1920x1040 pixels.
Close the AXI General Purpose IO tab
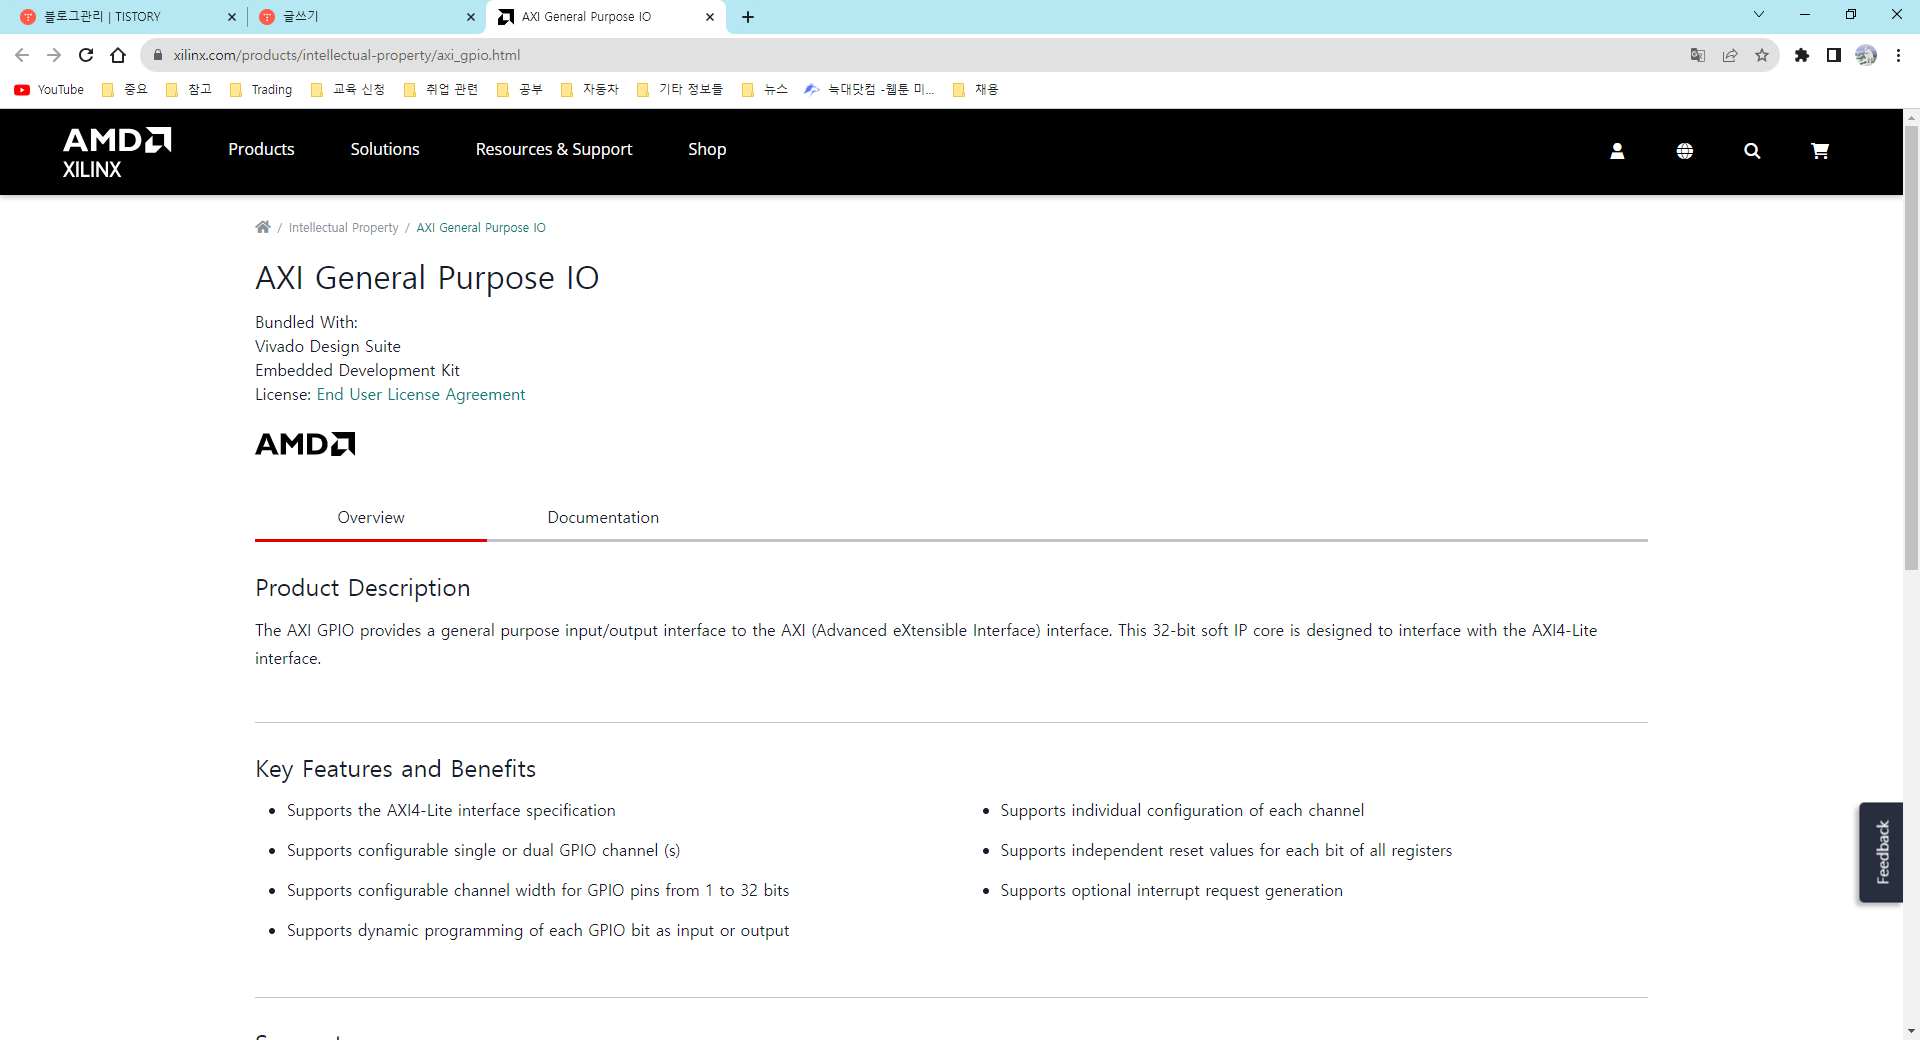click(710, 17)
